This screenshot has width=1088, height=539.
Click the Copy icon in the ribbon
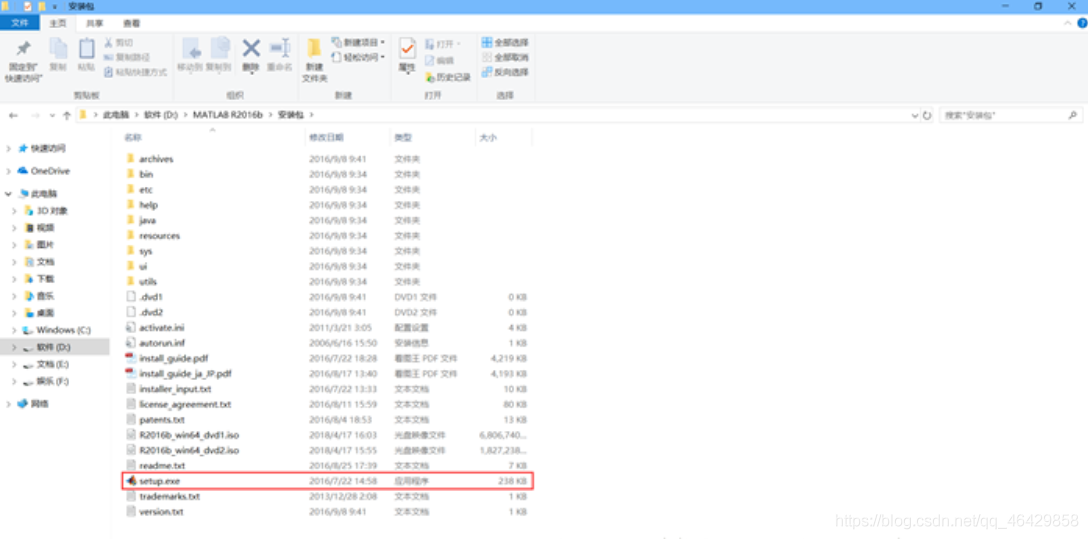[x=58, y=49]
